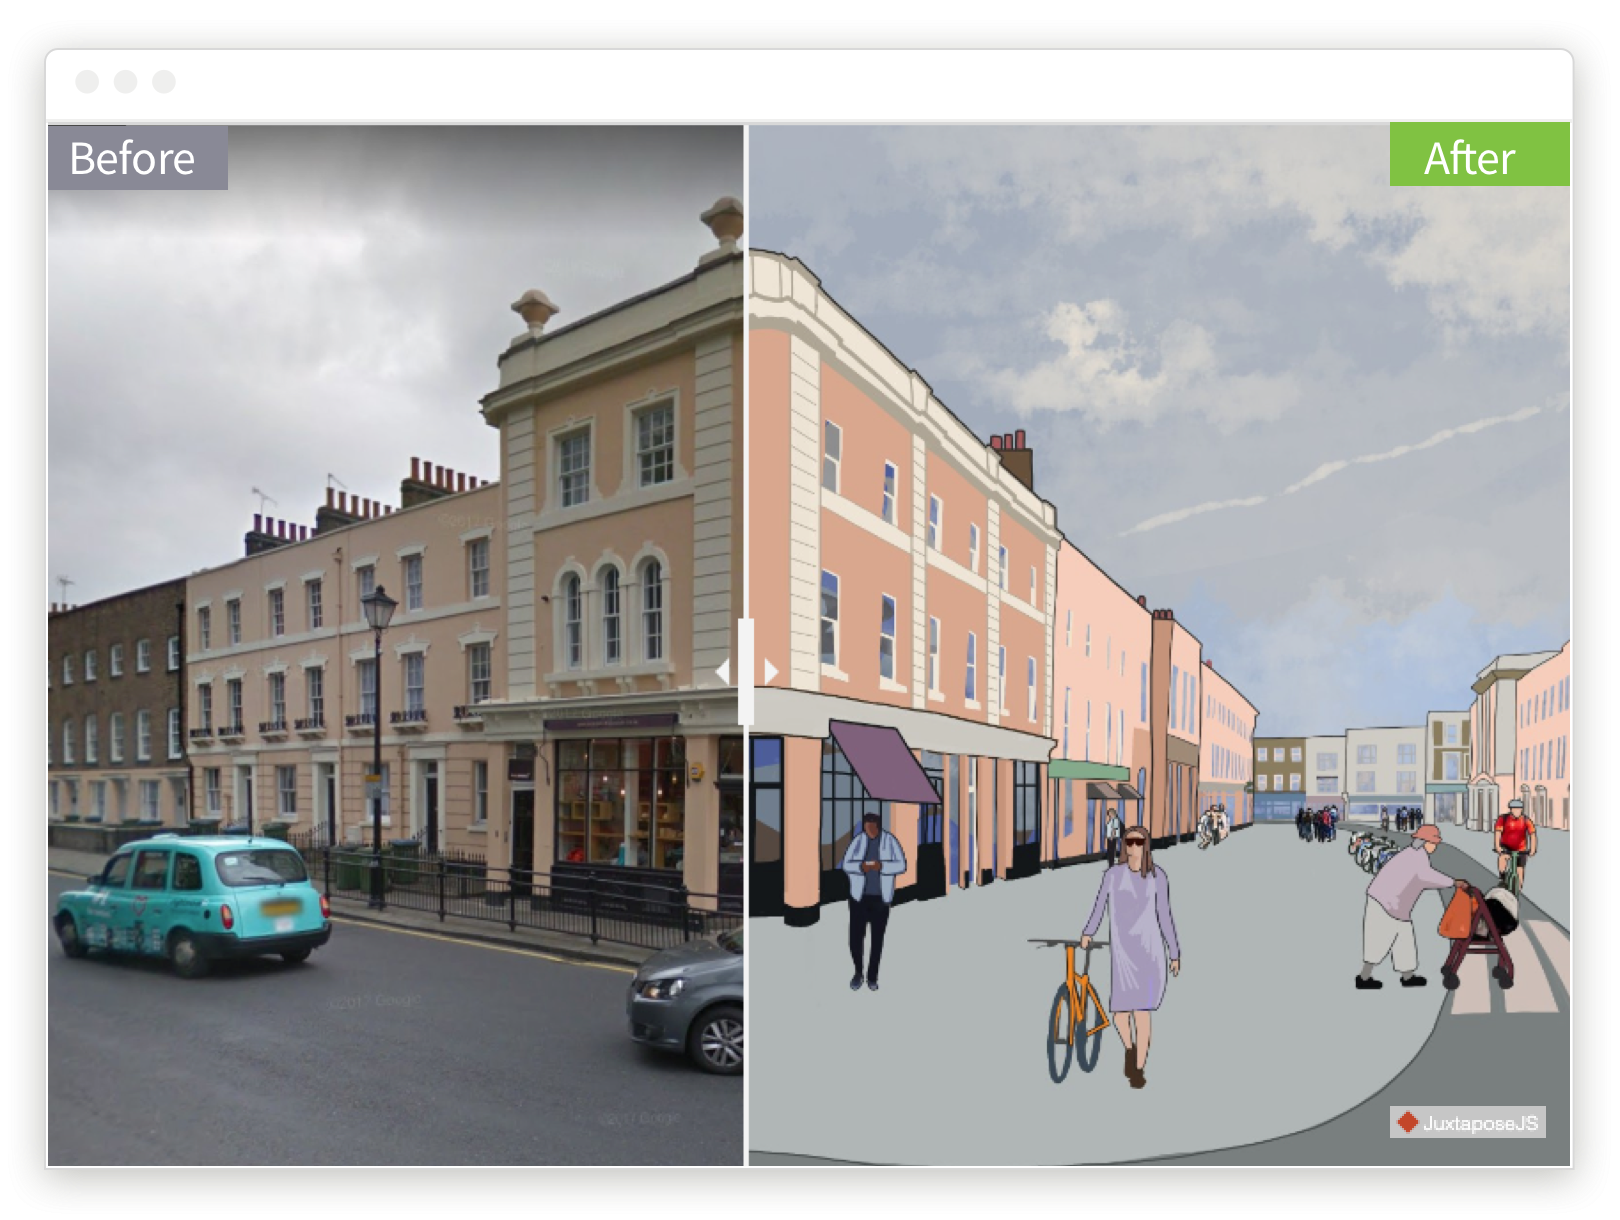1620x1220 pixels.
Task: Click the left arrow on slider handle
Action: pyautogui.click(x=723, y=671)
